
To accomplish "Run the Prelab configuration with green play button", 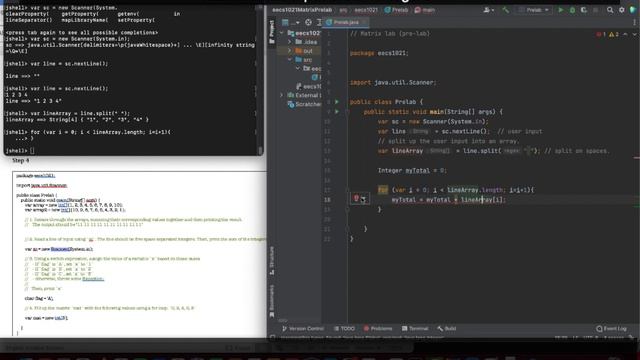I will [x=560, y=10].
